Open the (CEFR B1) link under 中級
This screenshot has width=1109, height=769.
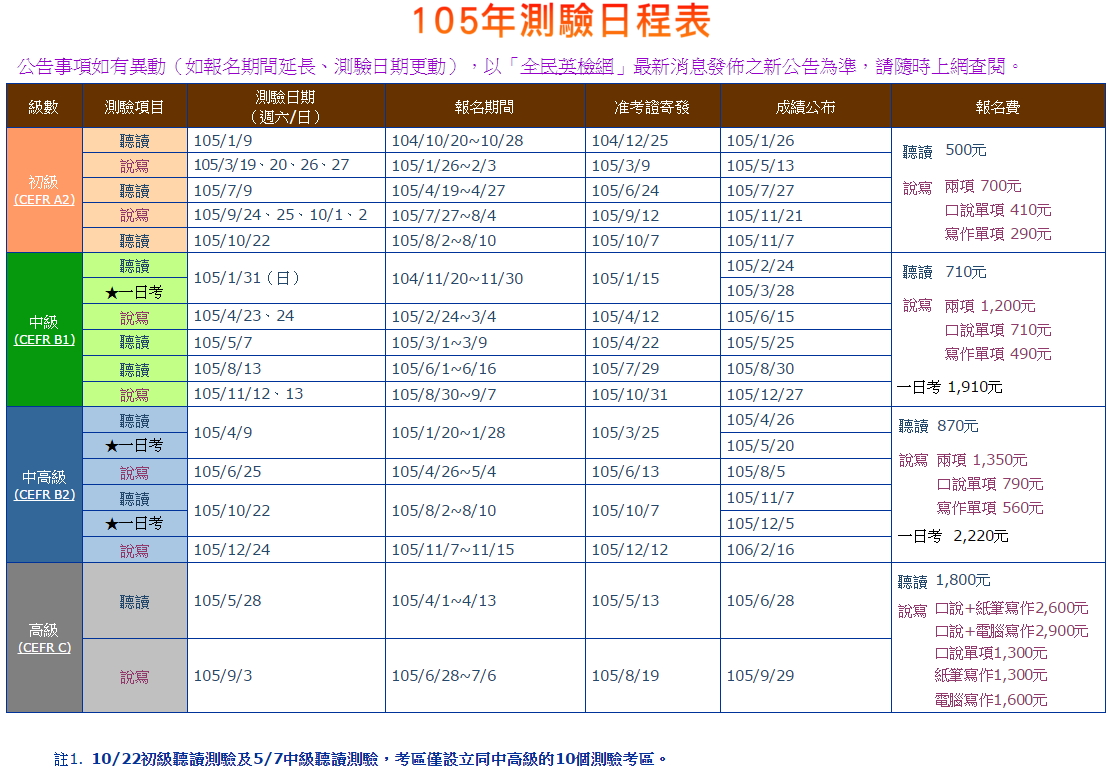click(44, 340)
